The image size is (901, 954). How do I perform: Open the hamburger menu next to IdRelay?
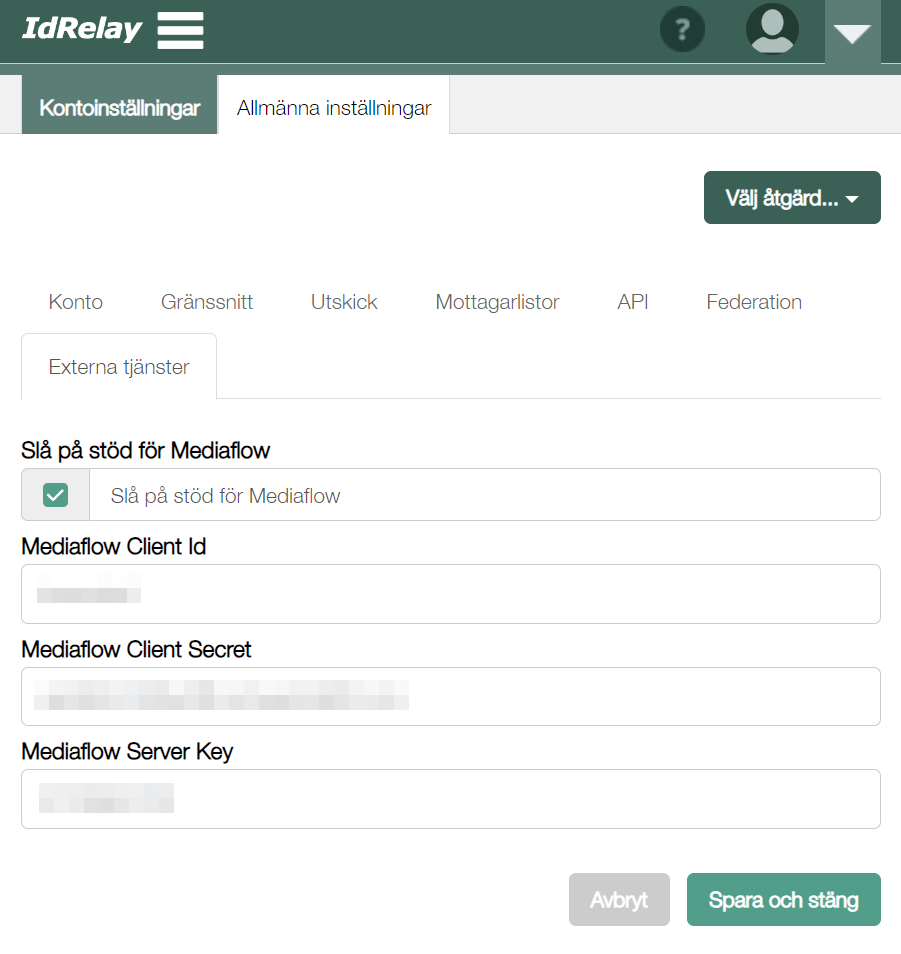coord(180,30)
